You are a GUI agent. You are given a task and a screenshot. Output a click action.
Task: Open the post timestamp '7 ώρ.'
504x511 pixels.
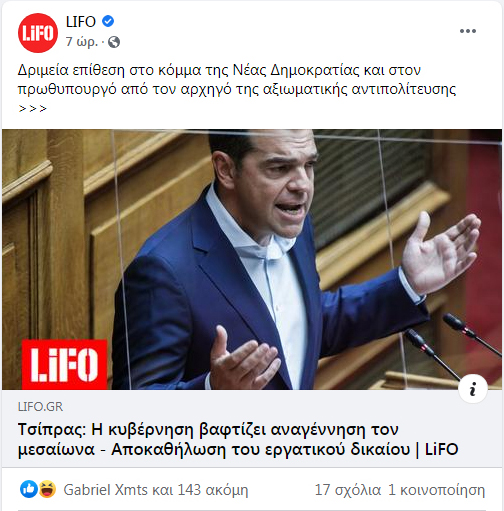pos(82,42)
